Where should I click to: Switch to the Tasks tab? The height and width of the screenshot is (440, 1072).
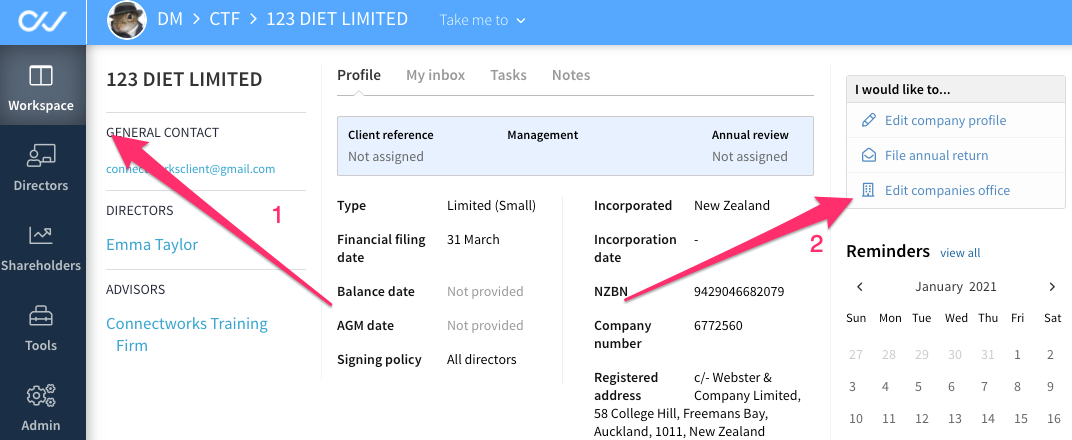click(x=509, y=75)
